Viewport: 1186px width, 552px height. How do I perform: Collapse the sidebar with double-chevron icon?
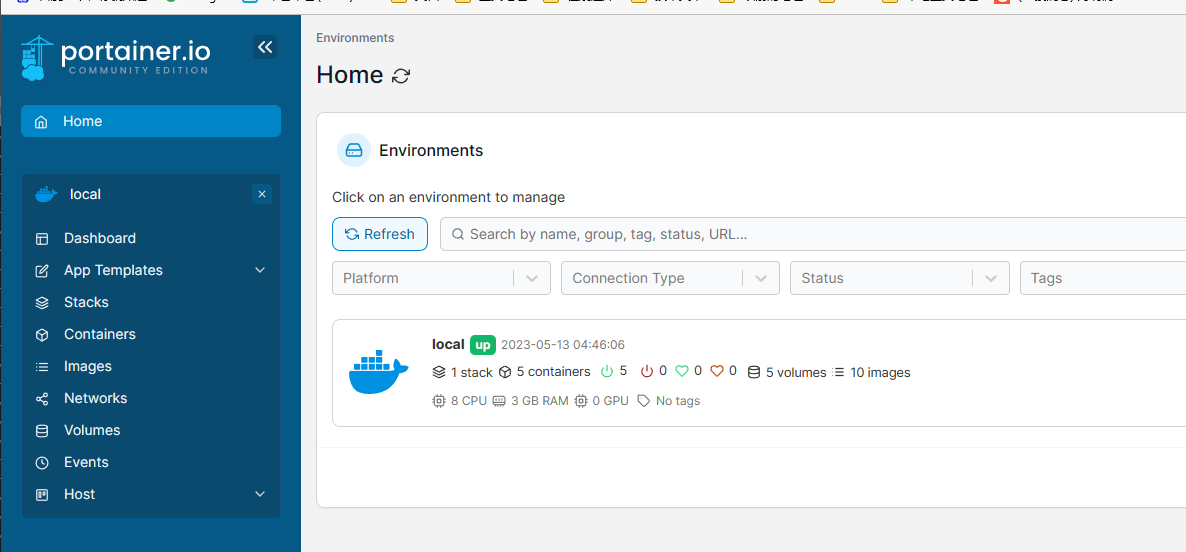coord(265,47)
